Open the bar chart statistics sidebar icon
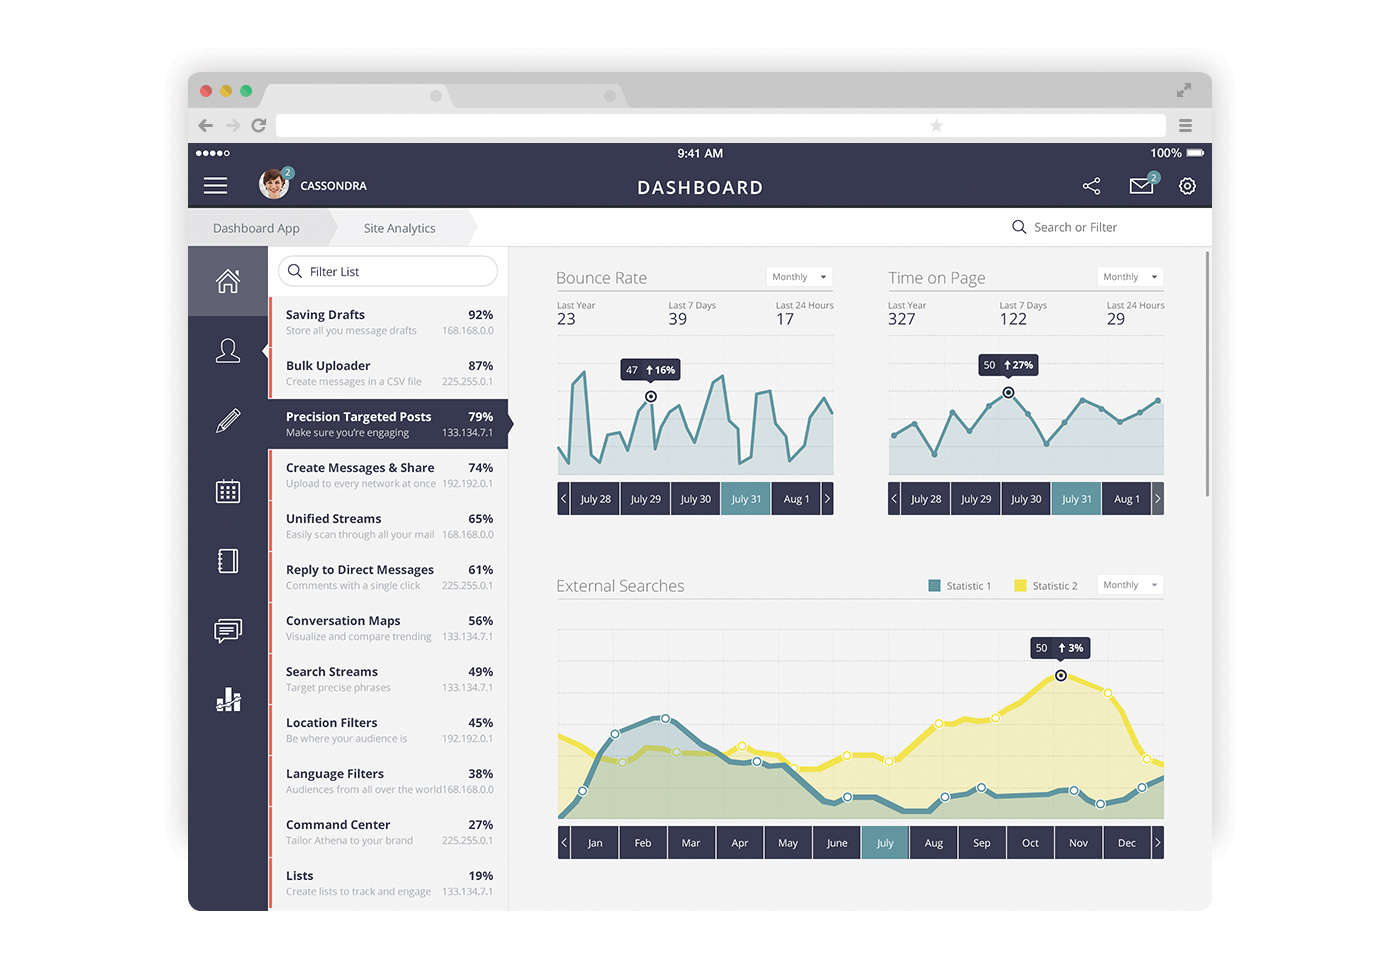This screenshot has height=958, width=1400. (228, 700)
